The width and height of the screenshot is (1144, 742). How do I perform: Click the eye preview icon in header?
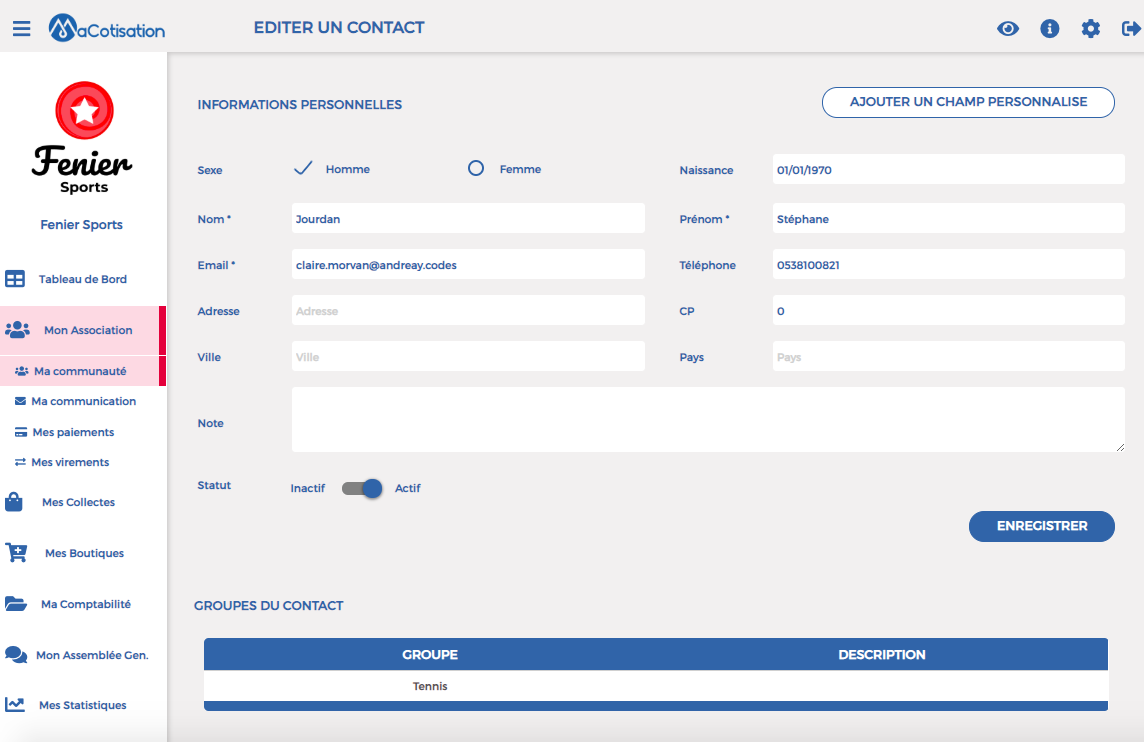1008,28
